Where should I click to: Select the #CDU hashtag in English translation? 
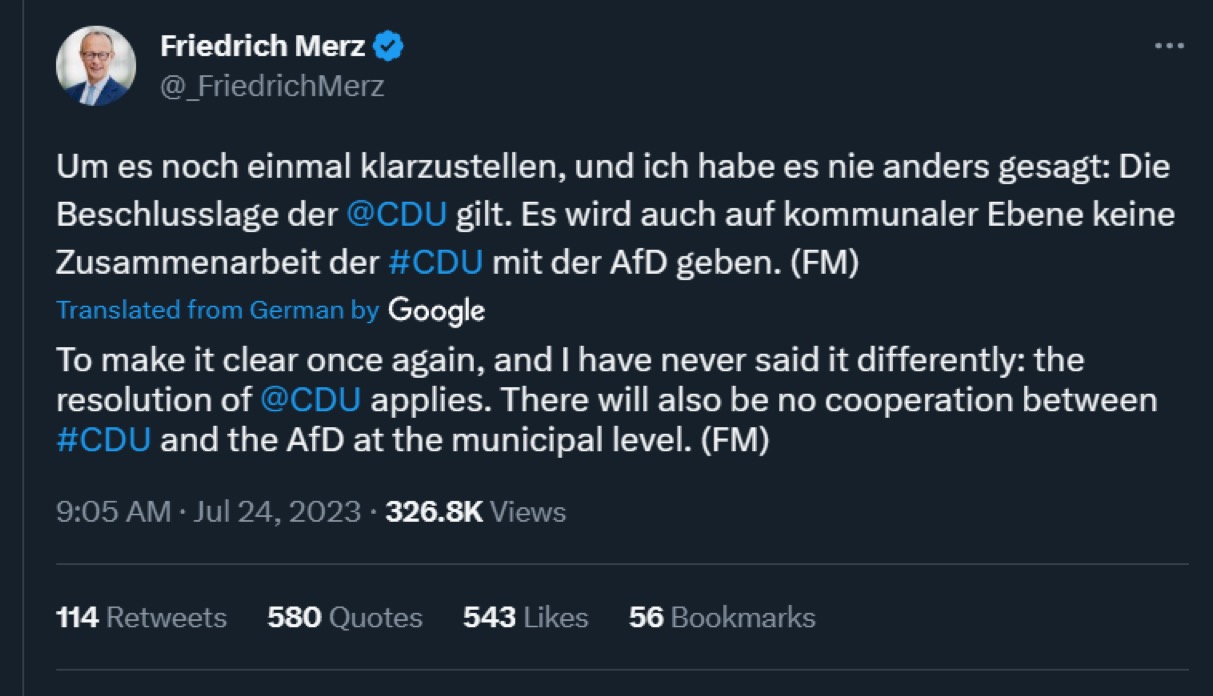click(103, 441)
